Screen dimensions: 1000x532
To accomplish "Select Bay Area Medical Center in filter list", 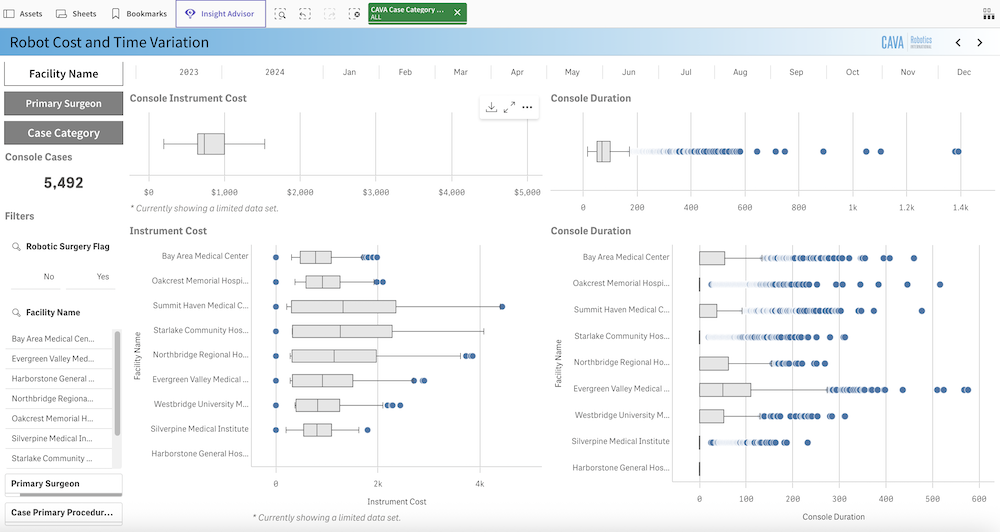I will [54, 339].
